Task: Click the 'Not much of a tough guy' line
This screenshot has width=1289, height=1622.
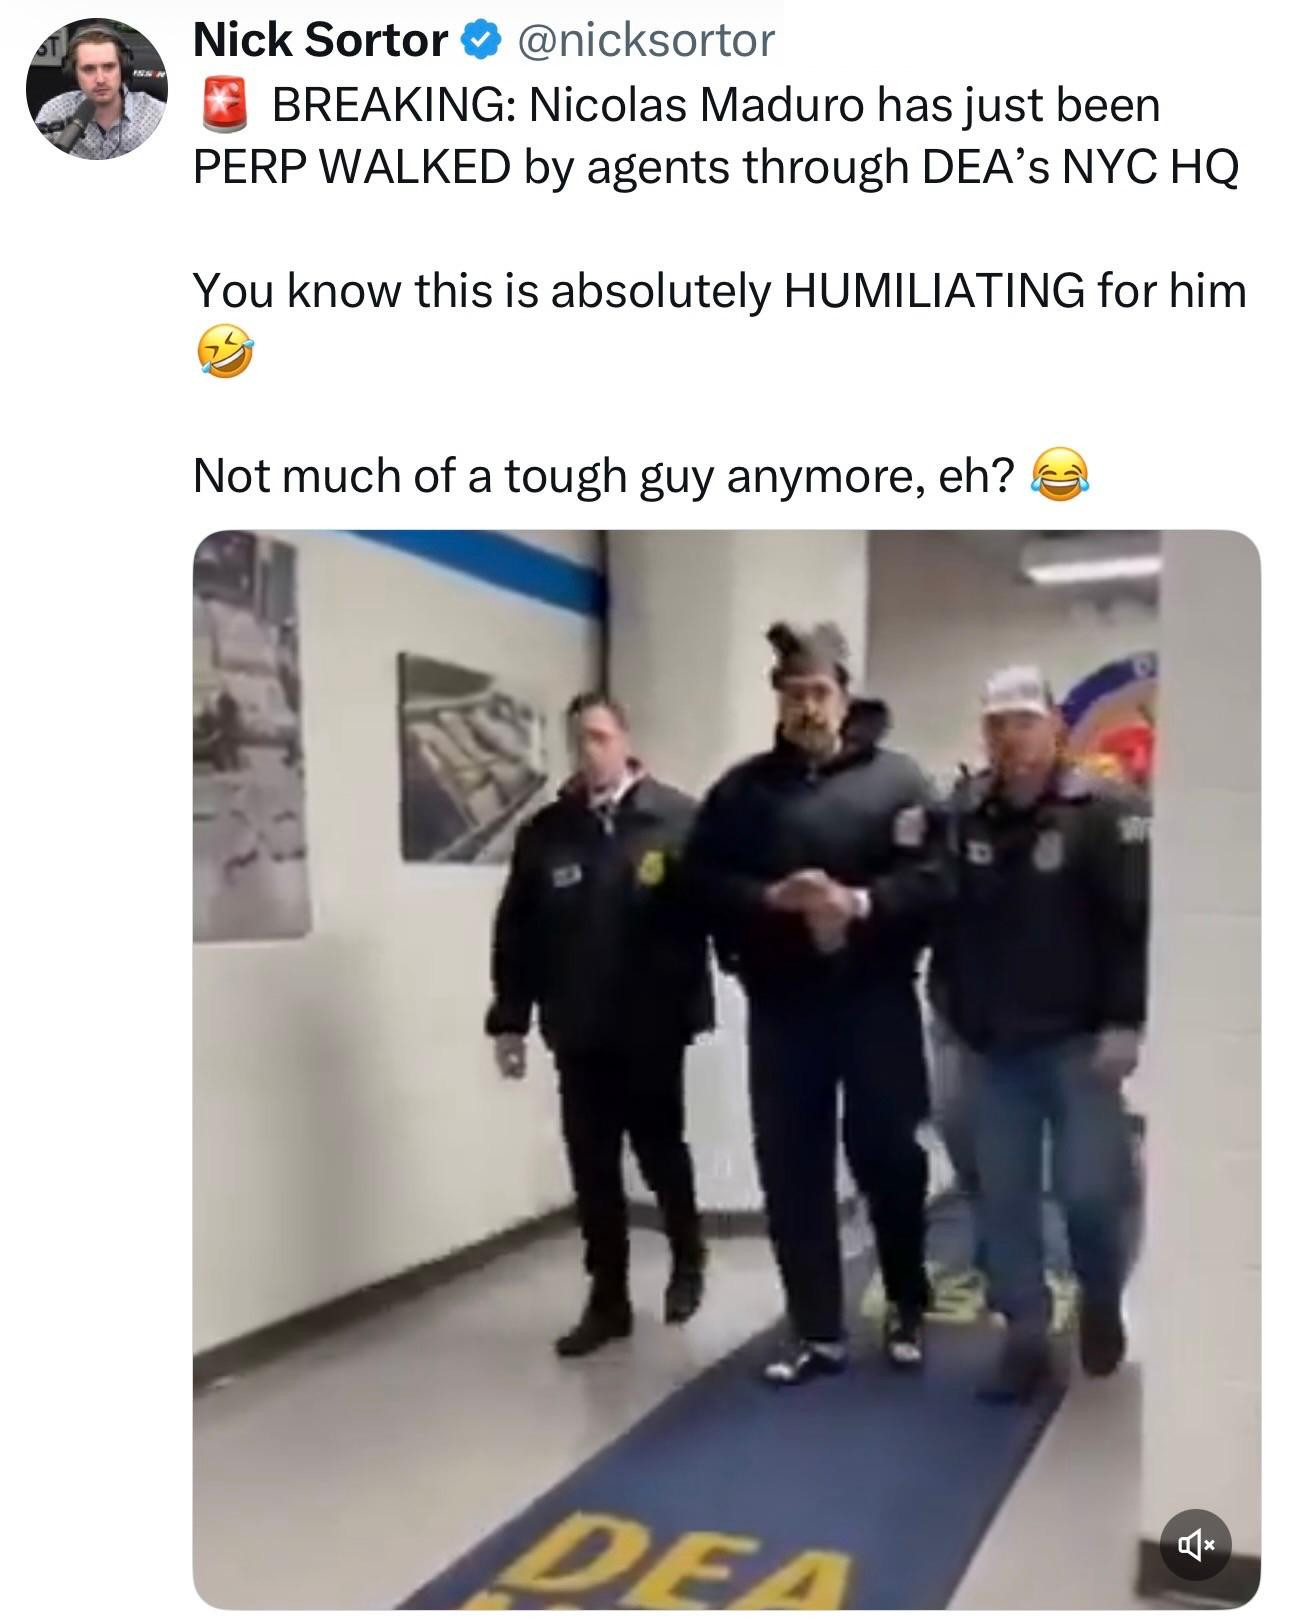Action: coord(604,476)
